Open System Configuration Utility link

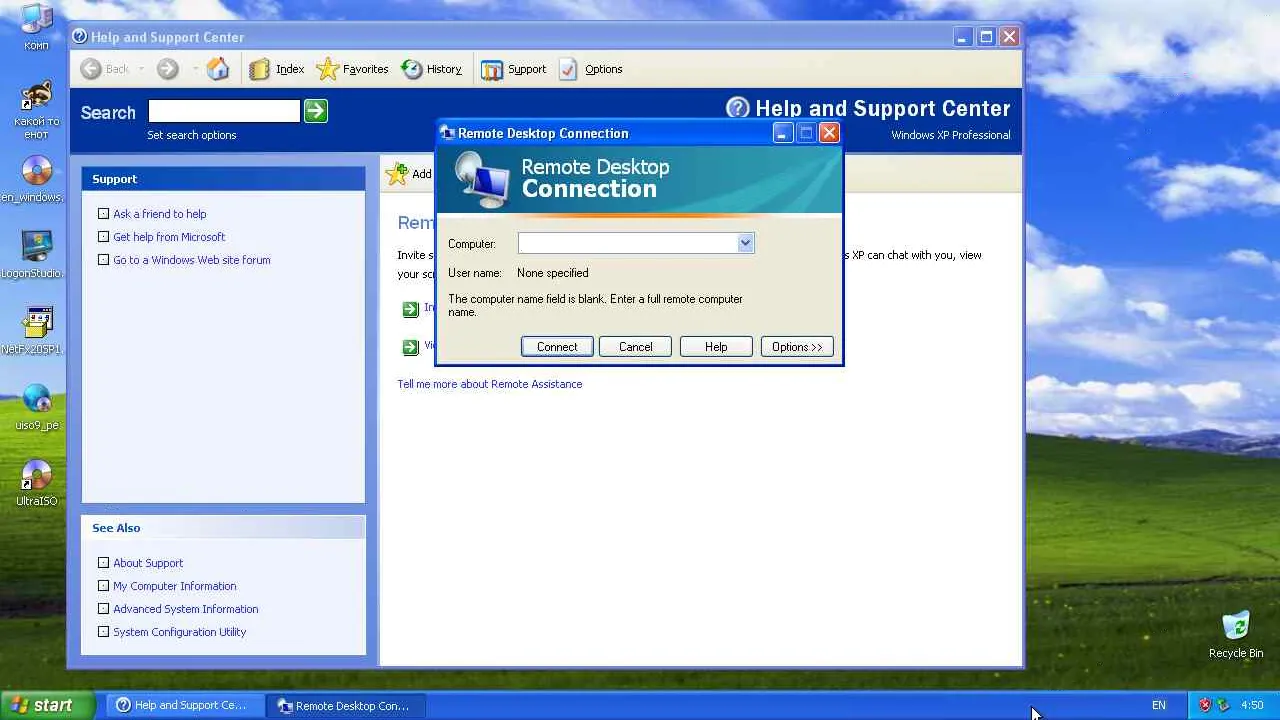tap(180, 632)
